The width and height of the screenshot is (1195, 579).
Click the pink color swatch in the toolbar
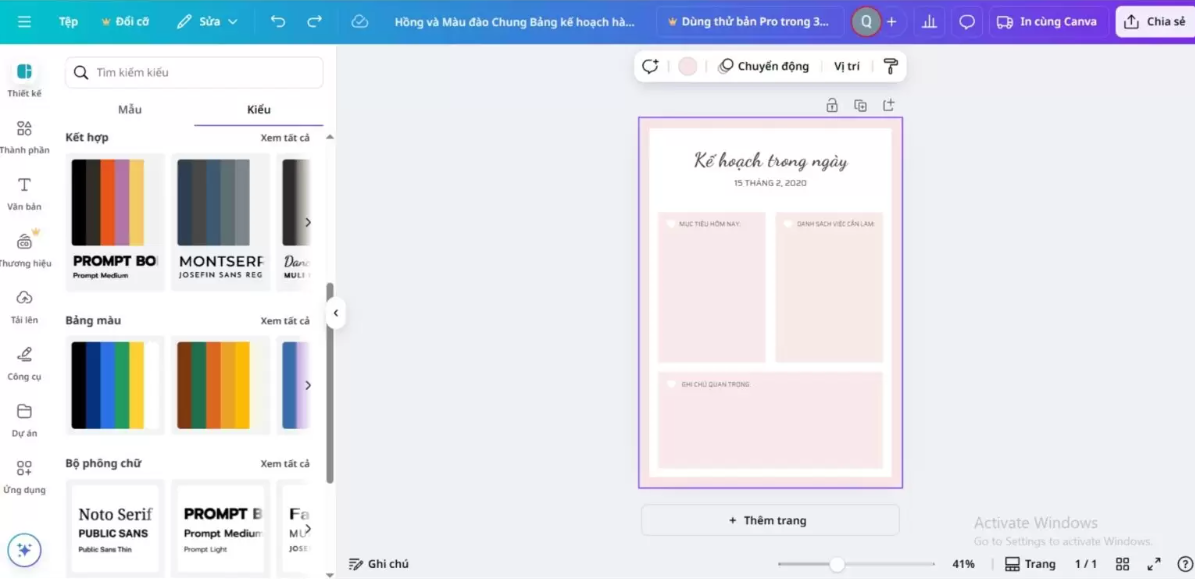[x=688, y=65]
